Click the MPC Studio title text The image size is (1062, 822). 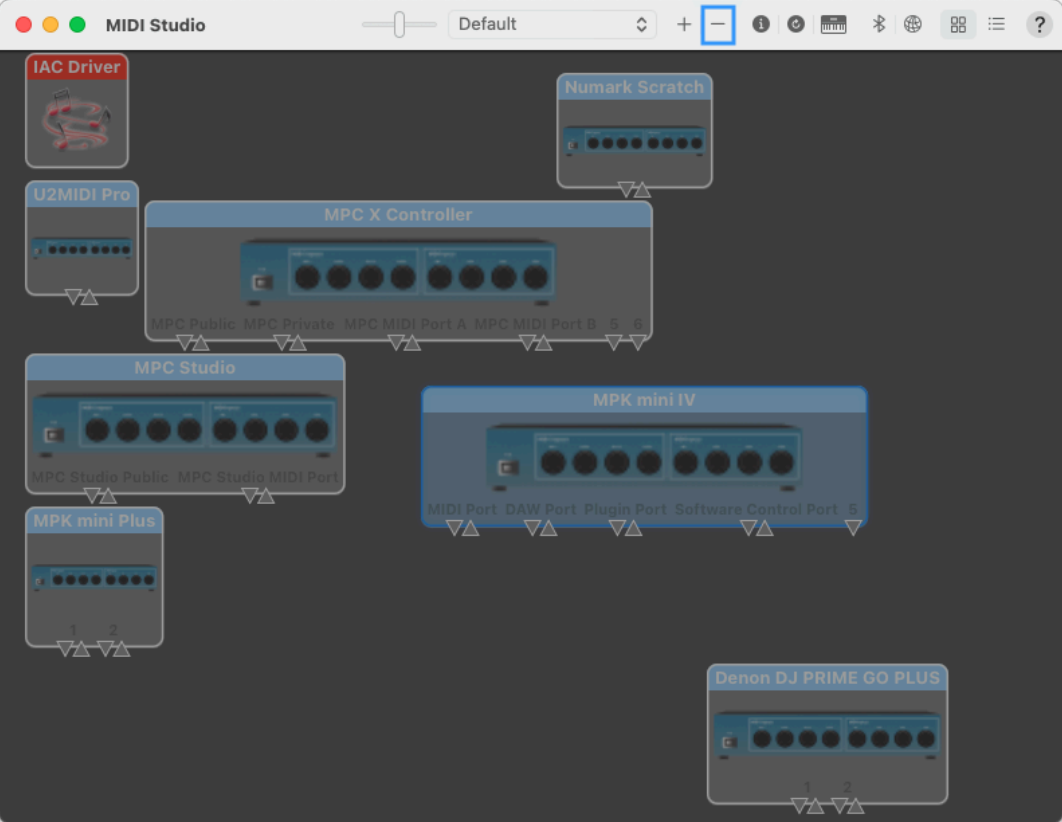pyautogui.click(x=185, y=368)
